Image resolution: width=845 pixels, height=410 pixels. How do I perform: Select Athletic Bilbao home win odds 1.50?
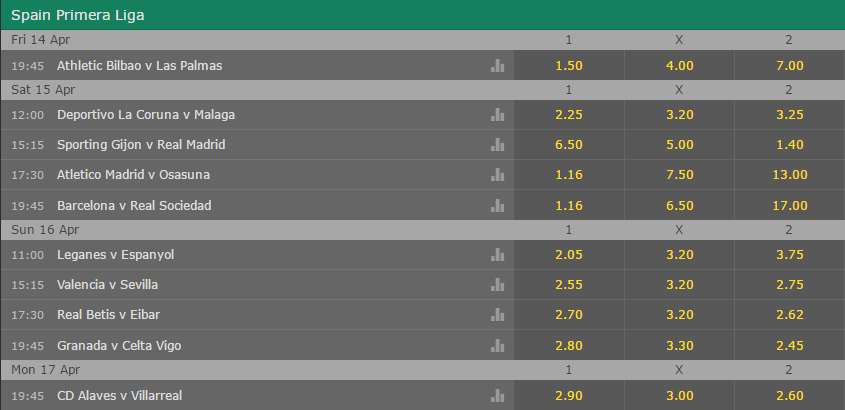(569, 66)
